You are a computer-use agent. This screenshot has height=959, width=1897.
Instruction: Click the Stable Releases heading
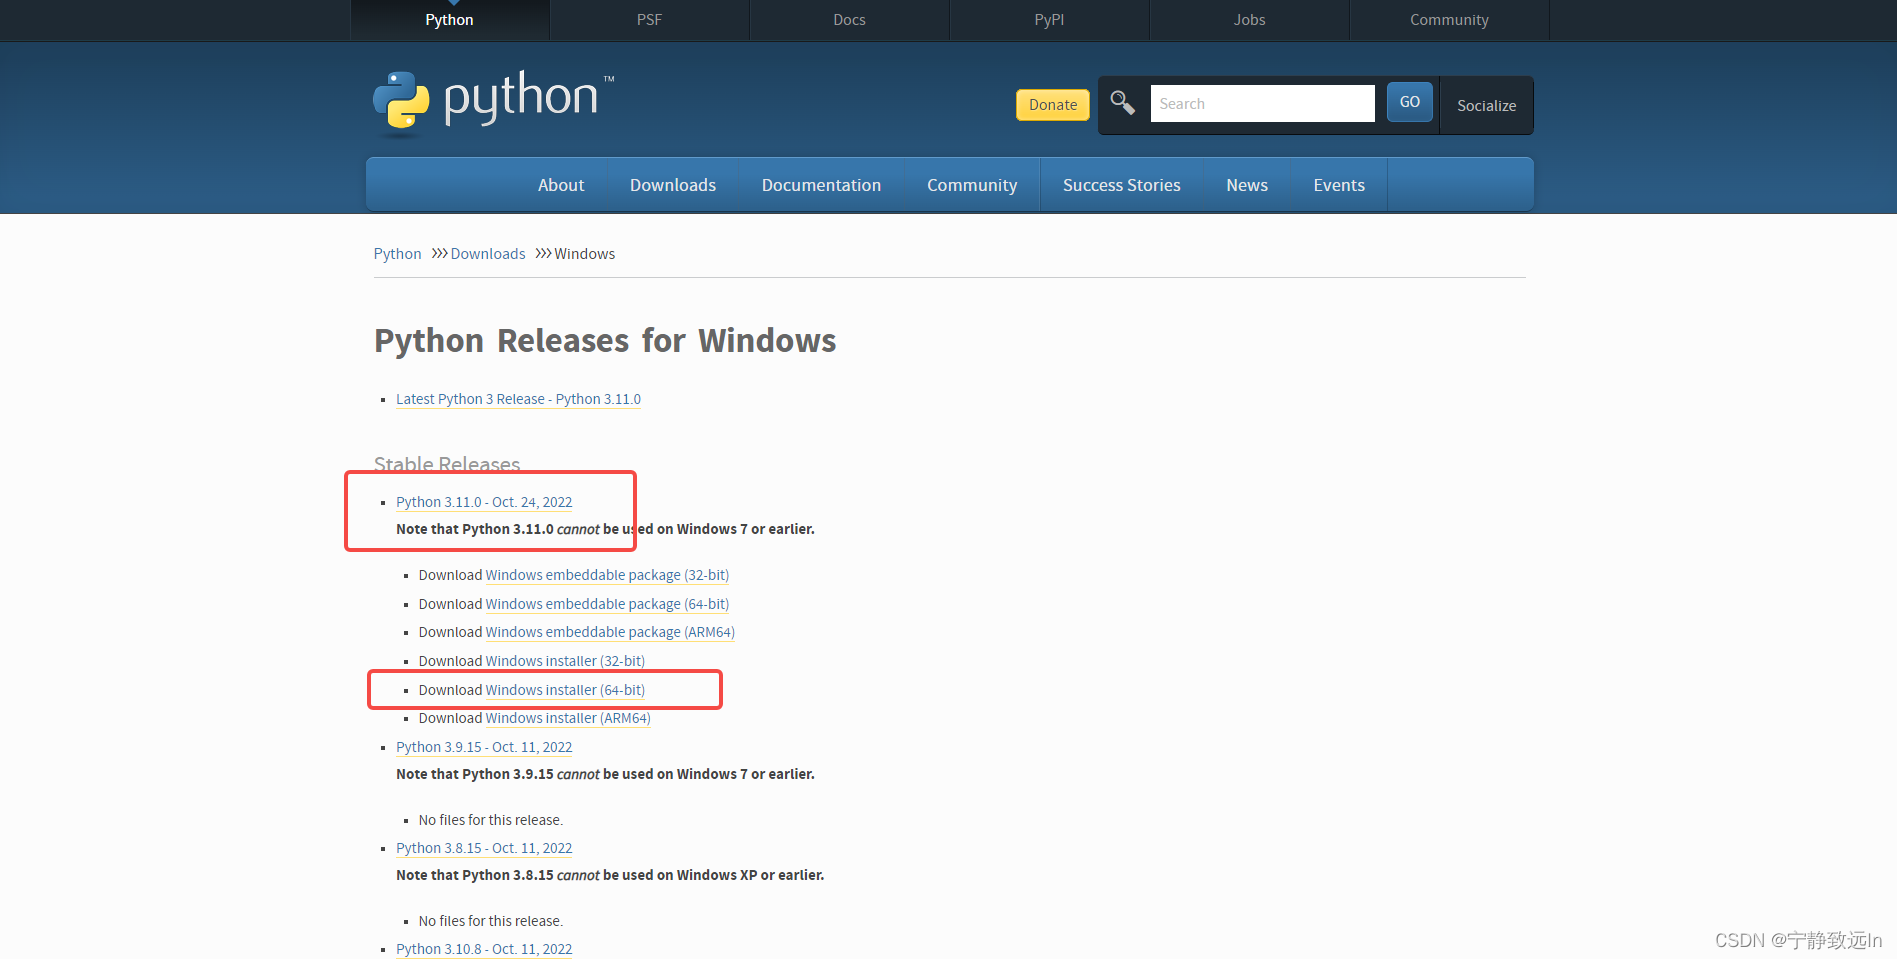pos(447,464)
